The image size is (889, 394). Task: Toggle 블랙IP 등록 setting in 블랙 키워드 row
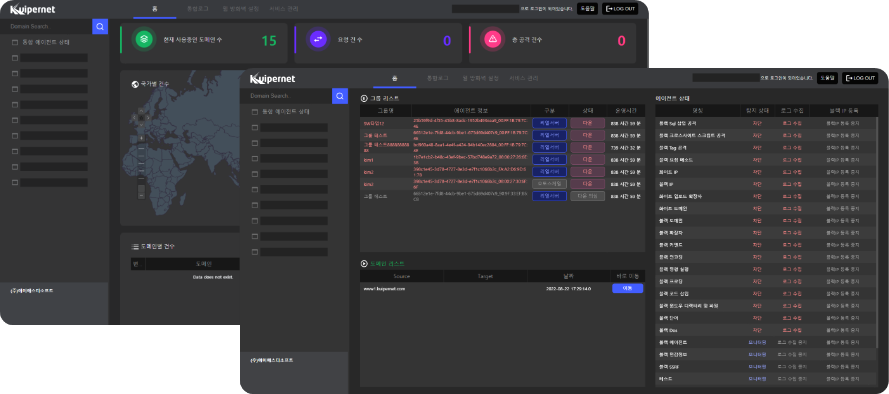[843, 245]
